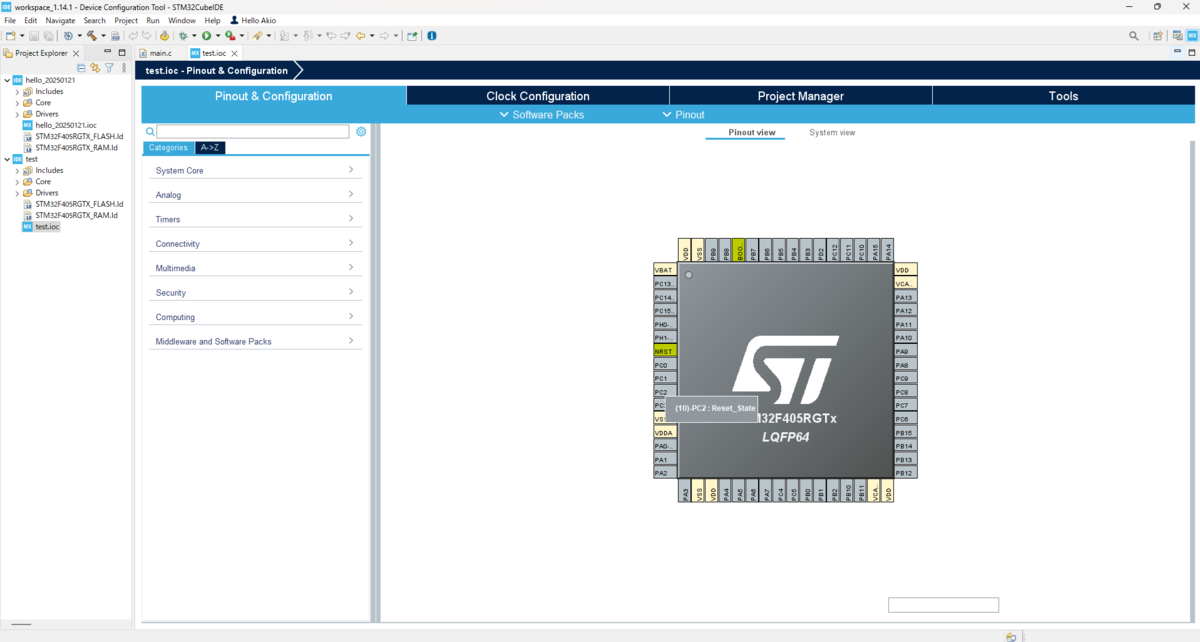Click the pin search box below the chip

(943, 605)
